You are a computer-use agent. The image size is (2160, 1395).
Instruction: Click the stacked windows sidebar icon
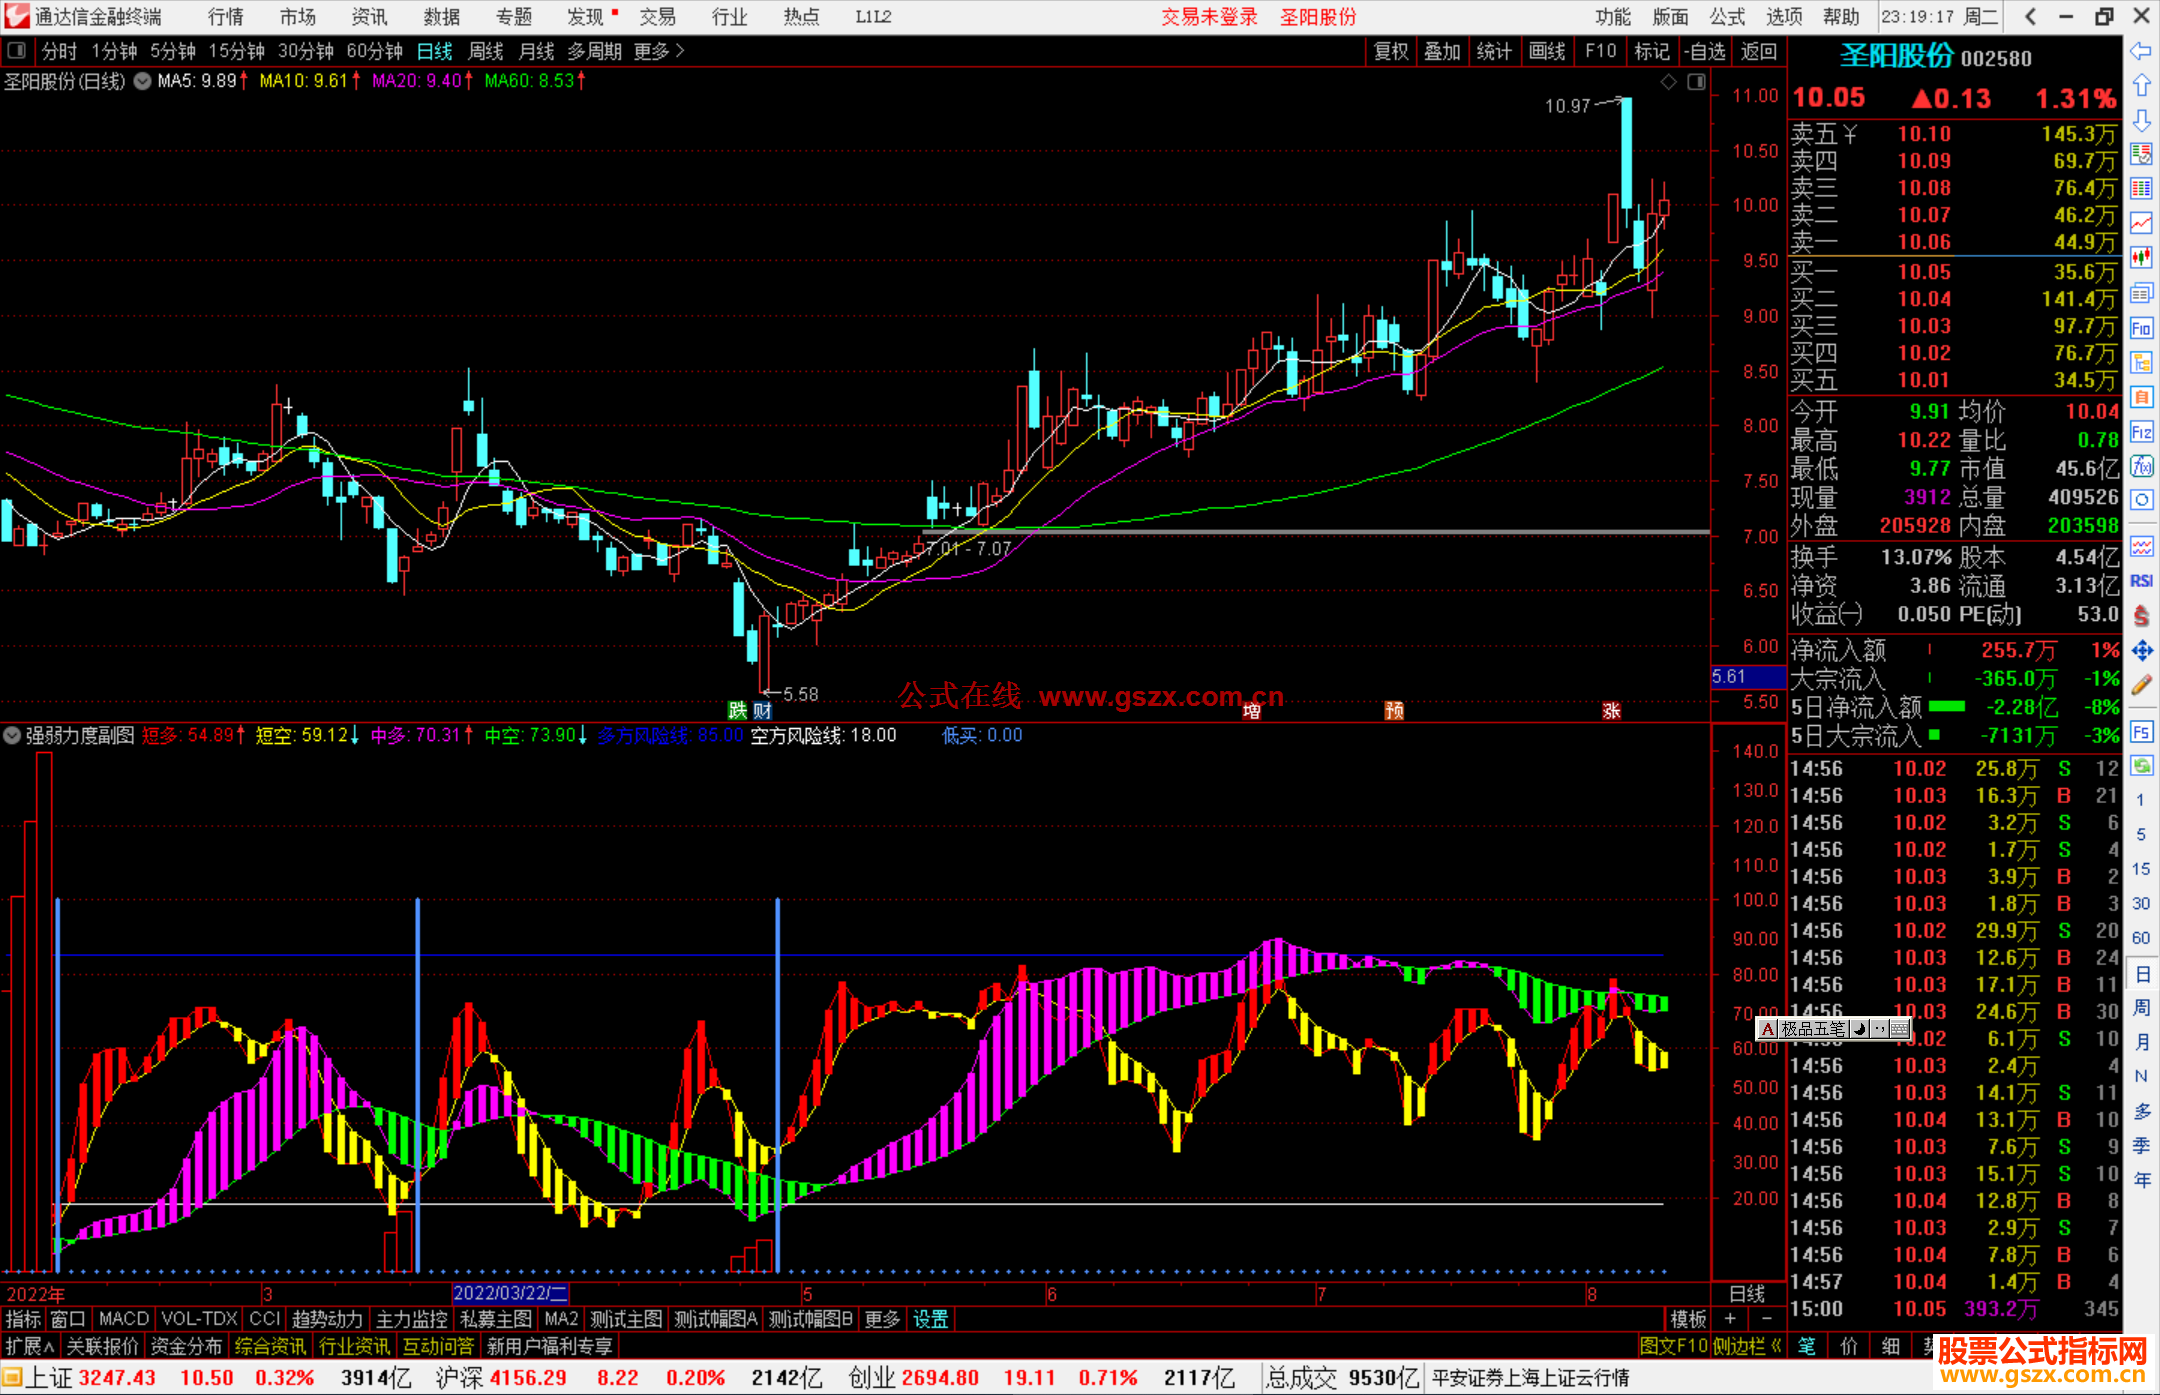2141,293
